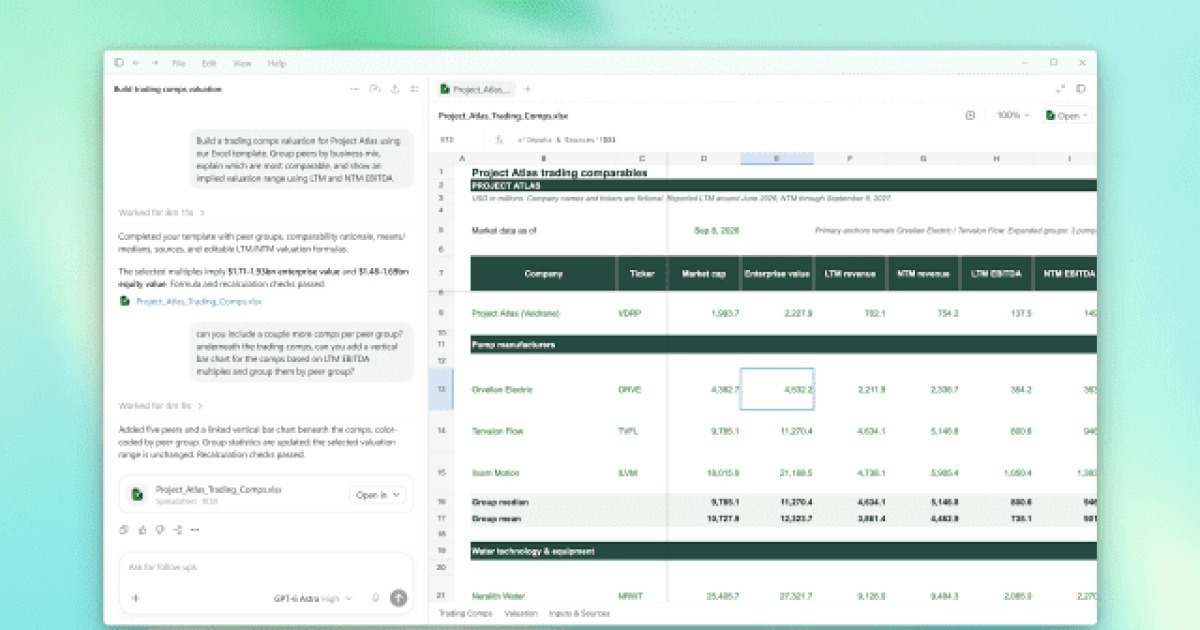
Task: Open Project_Atlas_Trading_Comps.xlsx link in first reply
Action: coord(198,300)
